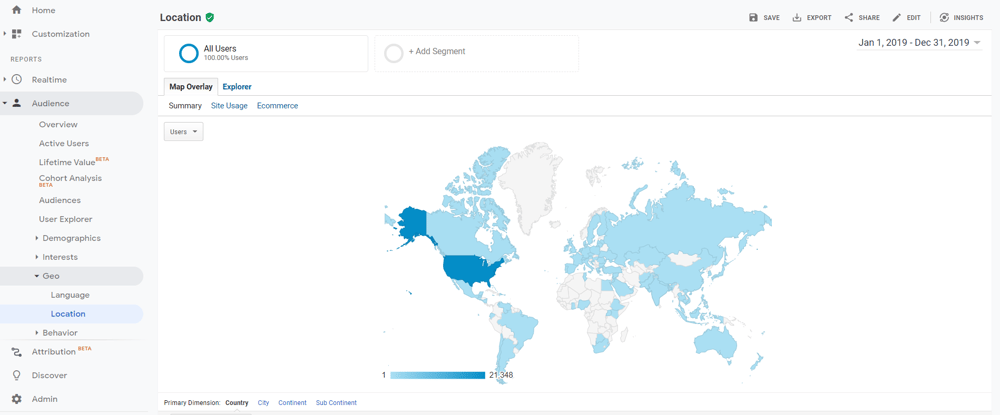This screenshot has height=415, width=1000.
Task: Collapse the Geo submenu
Action: [x=37, y=276]
